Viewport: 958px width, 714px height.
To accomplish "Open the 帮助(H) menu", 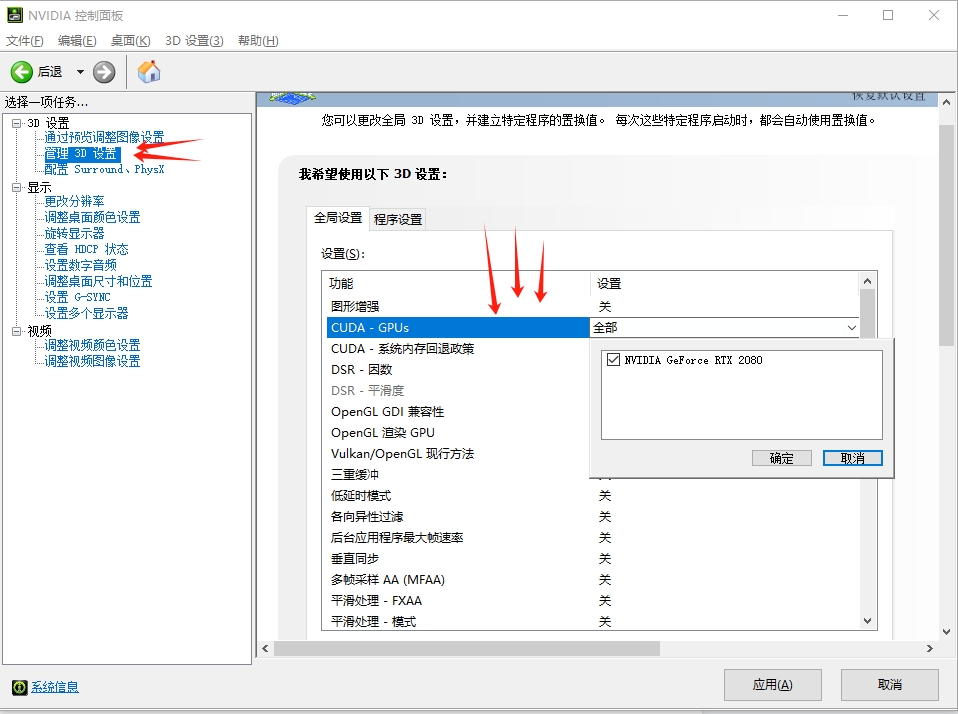I will point(258,40).
